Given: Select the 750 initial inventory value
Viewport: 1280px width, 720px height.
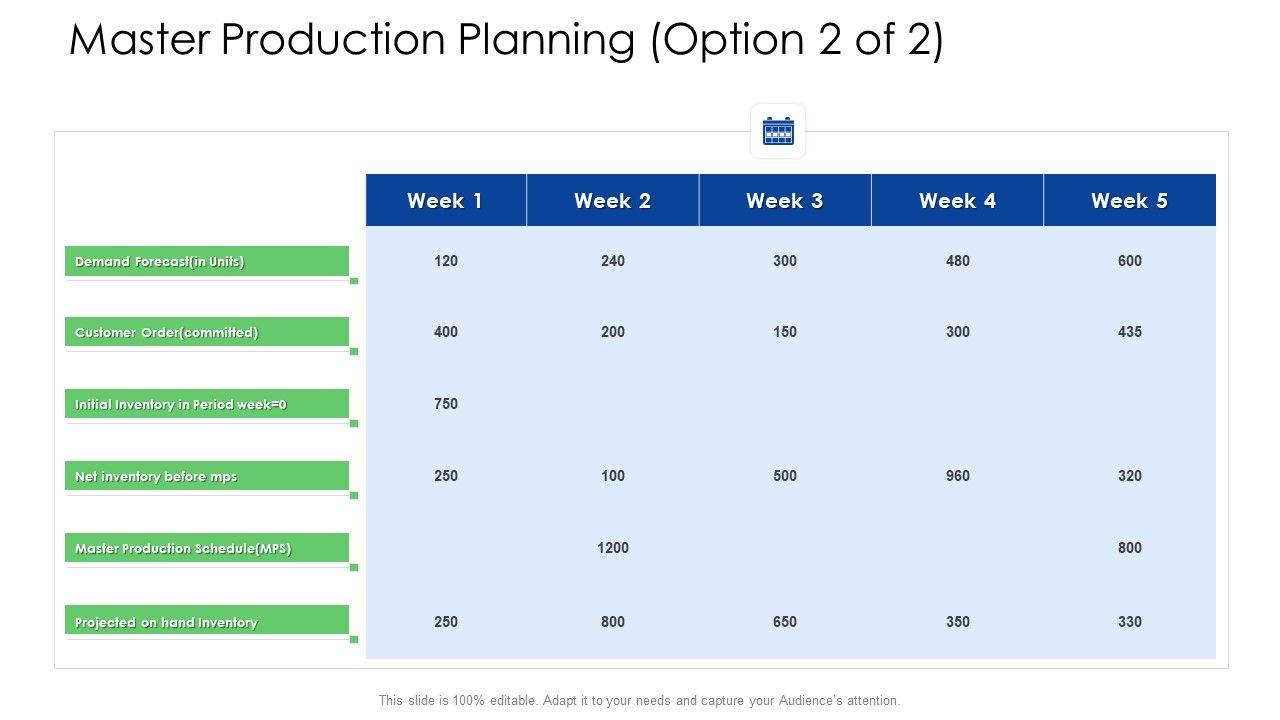Looking at the screenshot, I should (446, 404).
